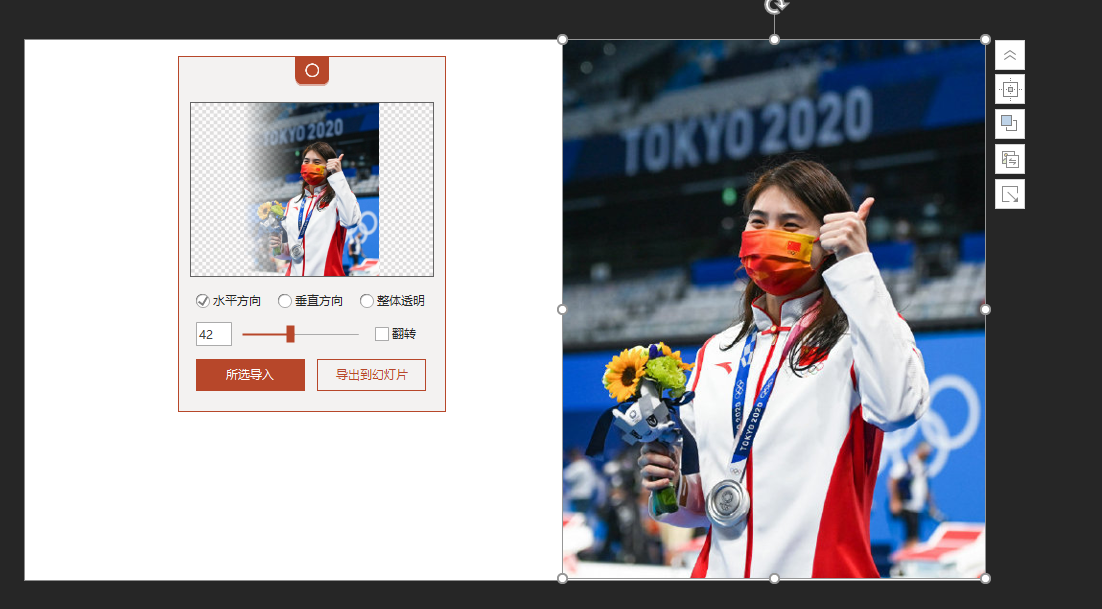The height and width of the screenshot is (609, 1102).
Task: Click the 所选导入 button
Action: tap(250, 375)
